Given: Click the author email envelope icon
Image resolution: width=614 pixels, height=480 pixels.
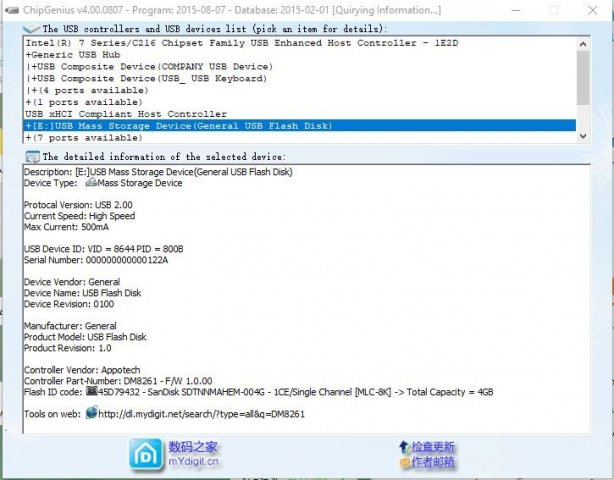Looking at the screenshot, I should [x=403, y=462].
